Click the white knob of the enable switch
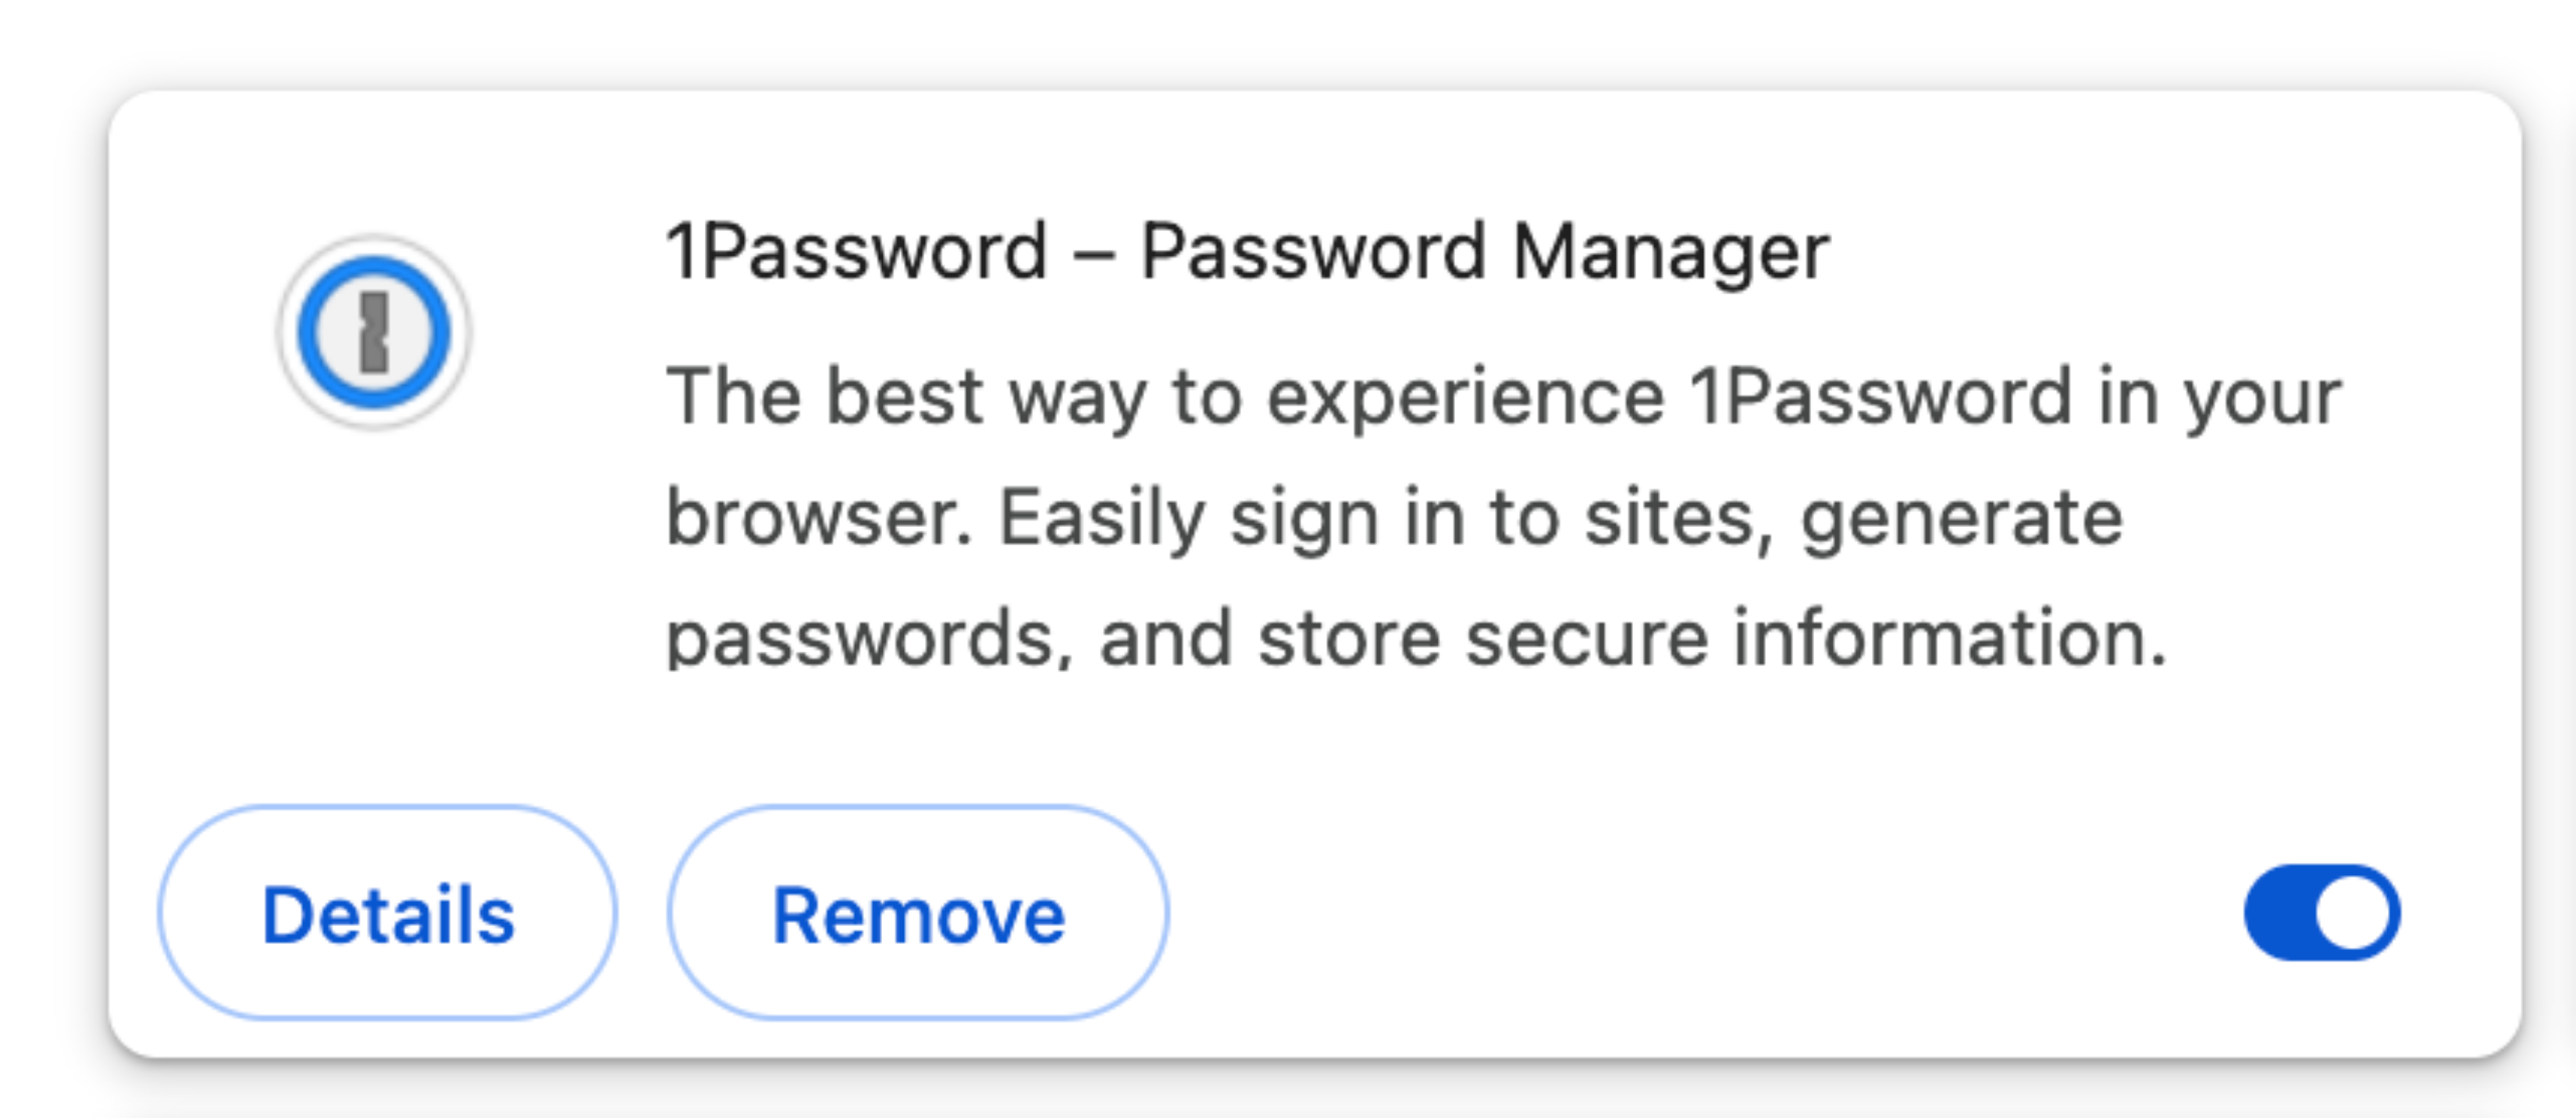 2352,912
